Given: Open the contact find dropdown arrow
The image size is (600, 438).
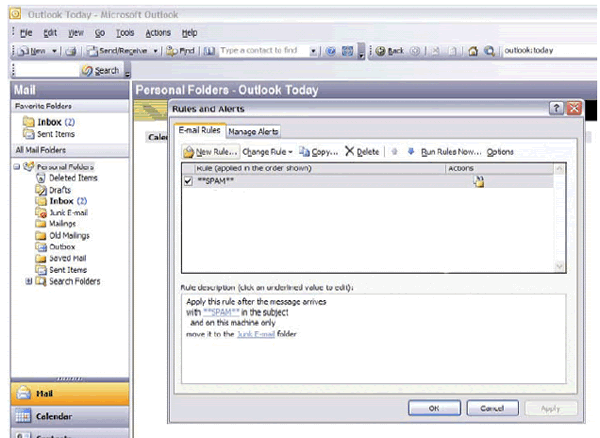Looking at the screenshot, I should (x=313, y=51).
